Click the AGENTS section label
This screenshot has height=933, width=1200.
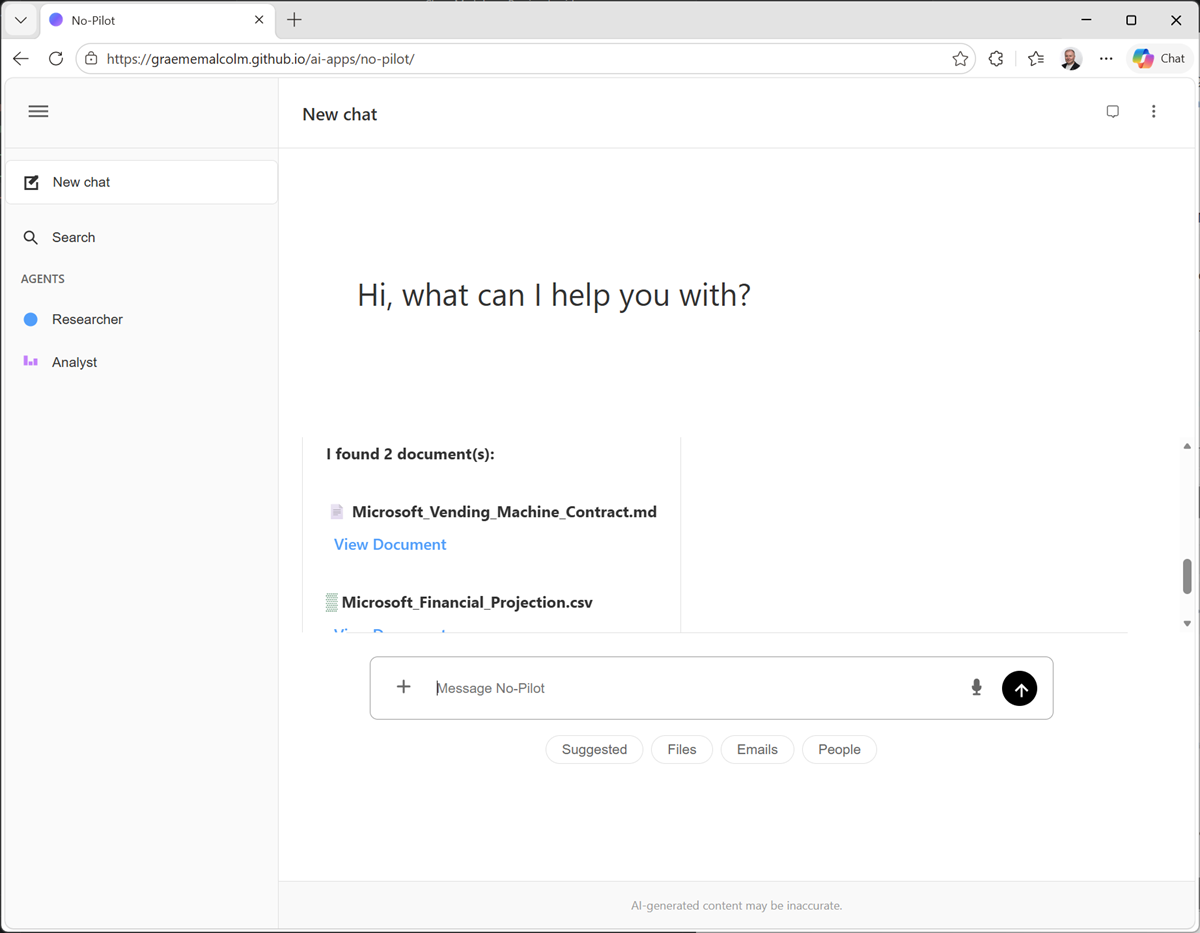point(43,279)
